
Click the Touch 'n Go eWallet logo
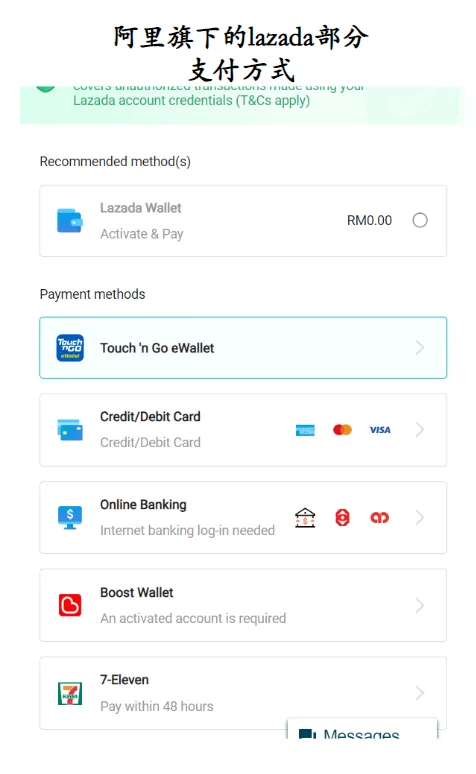coord(70,348)
